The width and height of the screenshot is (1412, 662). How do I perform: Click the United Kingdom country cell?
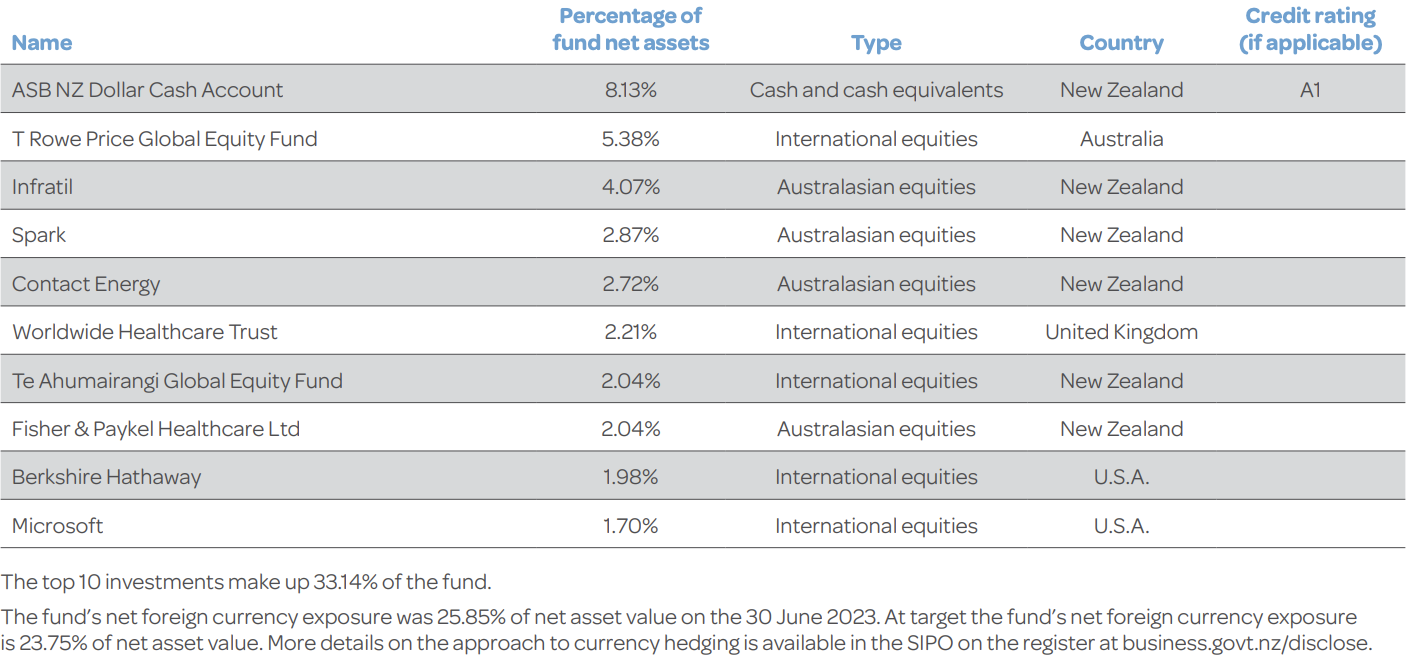pos(1121,333)
